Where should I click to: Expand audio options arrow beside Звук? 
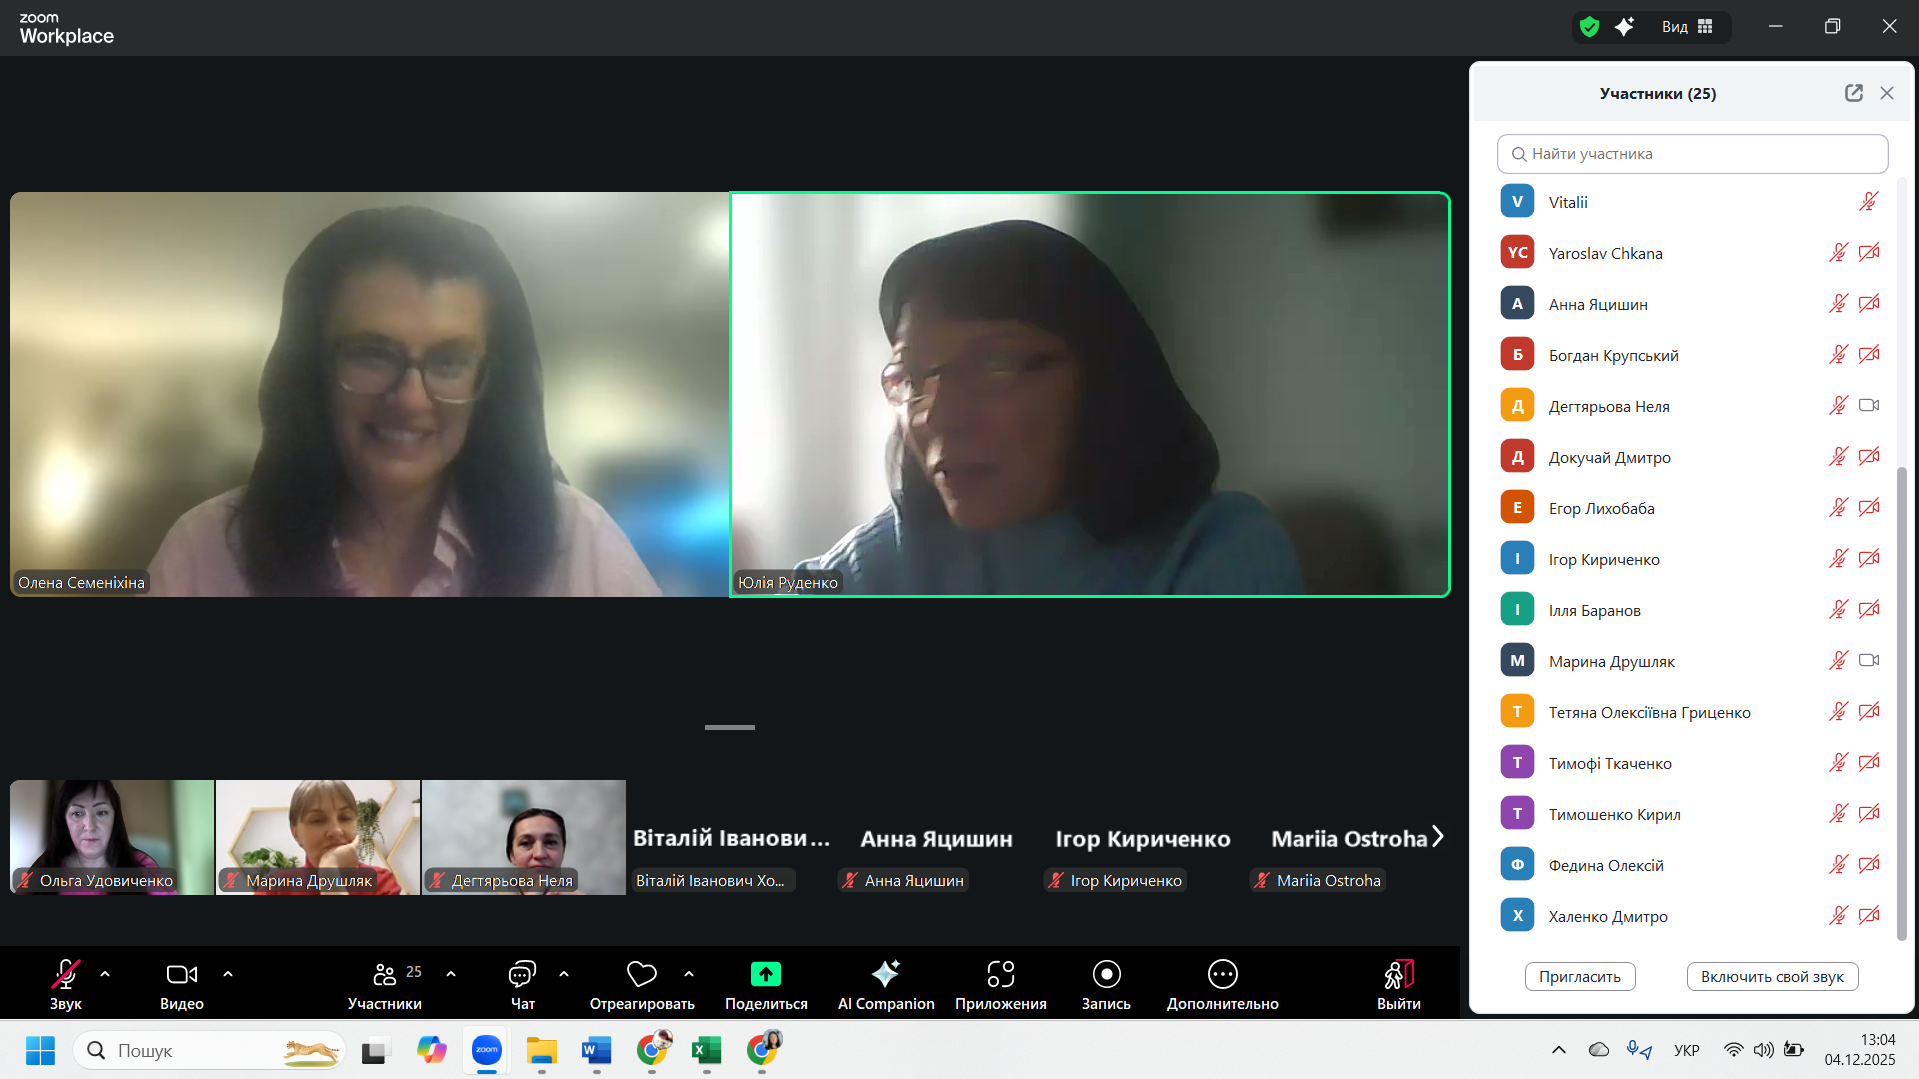[105, 974]
